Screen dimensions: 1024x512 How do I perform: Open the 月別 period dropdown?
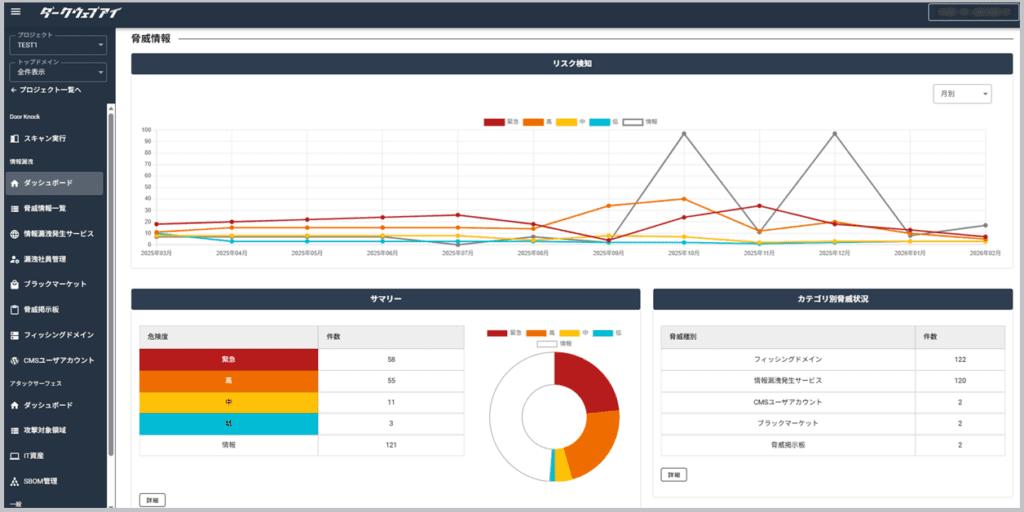(961, 94)
